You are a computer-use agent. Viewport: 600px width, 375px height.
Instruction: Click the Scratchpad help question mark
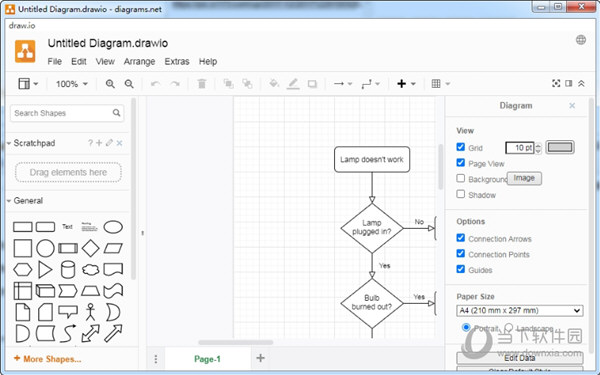(90, 143)
